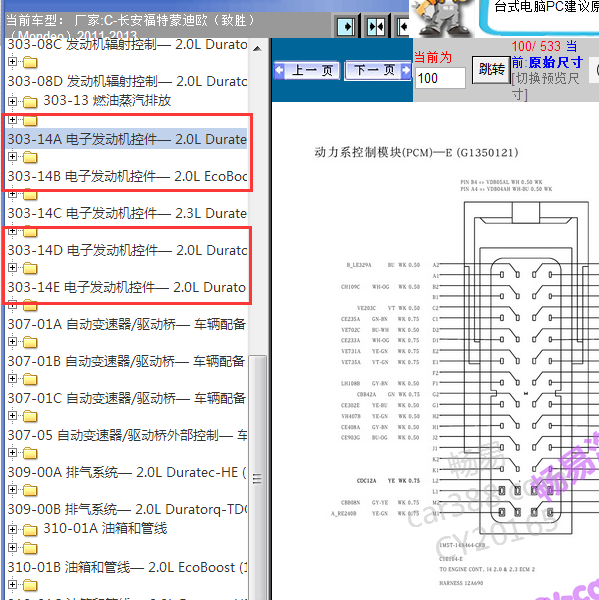The image size is (599, 600).
Task: Expand the 303-13 燃油蒸汽排放 node
Action: point(12,101)
